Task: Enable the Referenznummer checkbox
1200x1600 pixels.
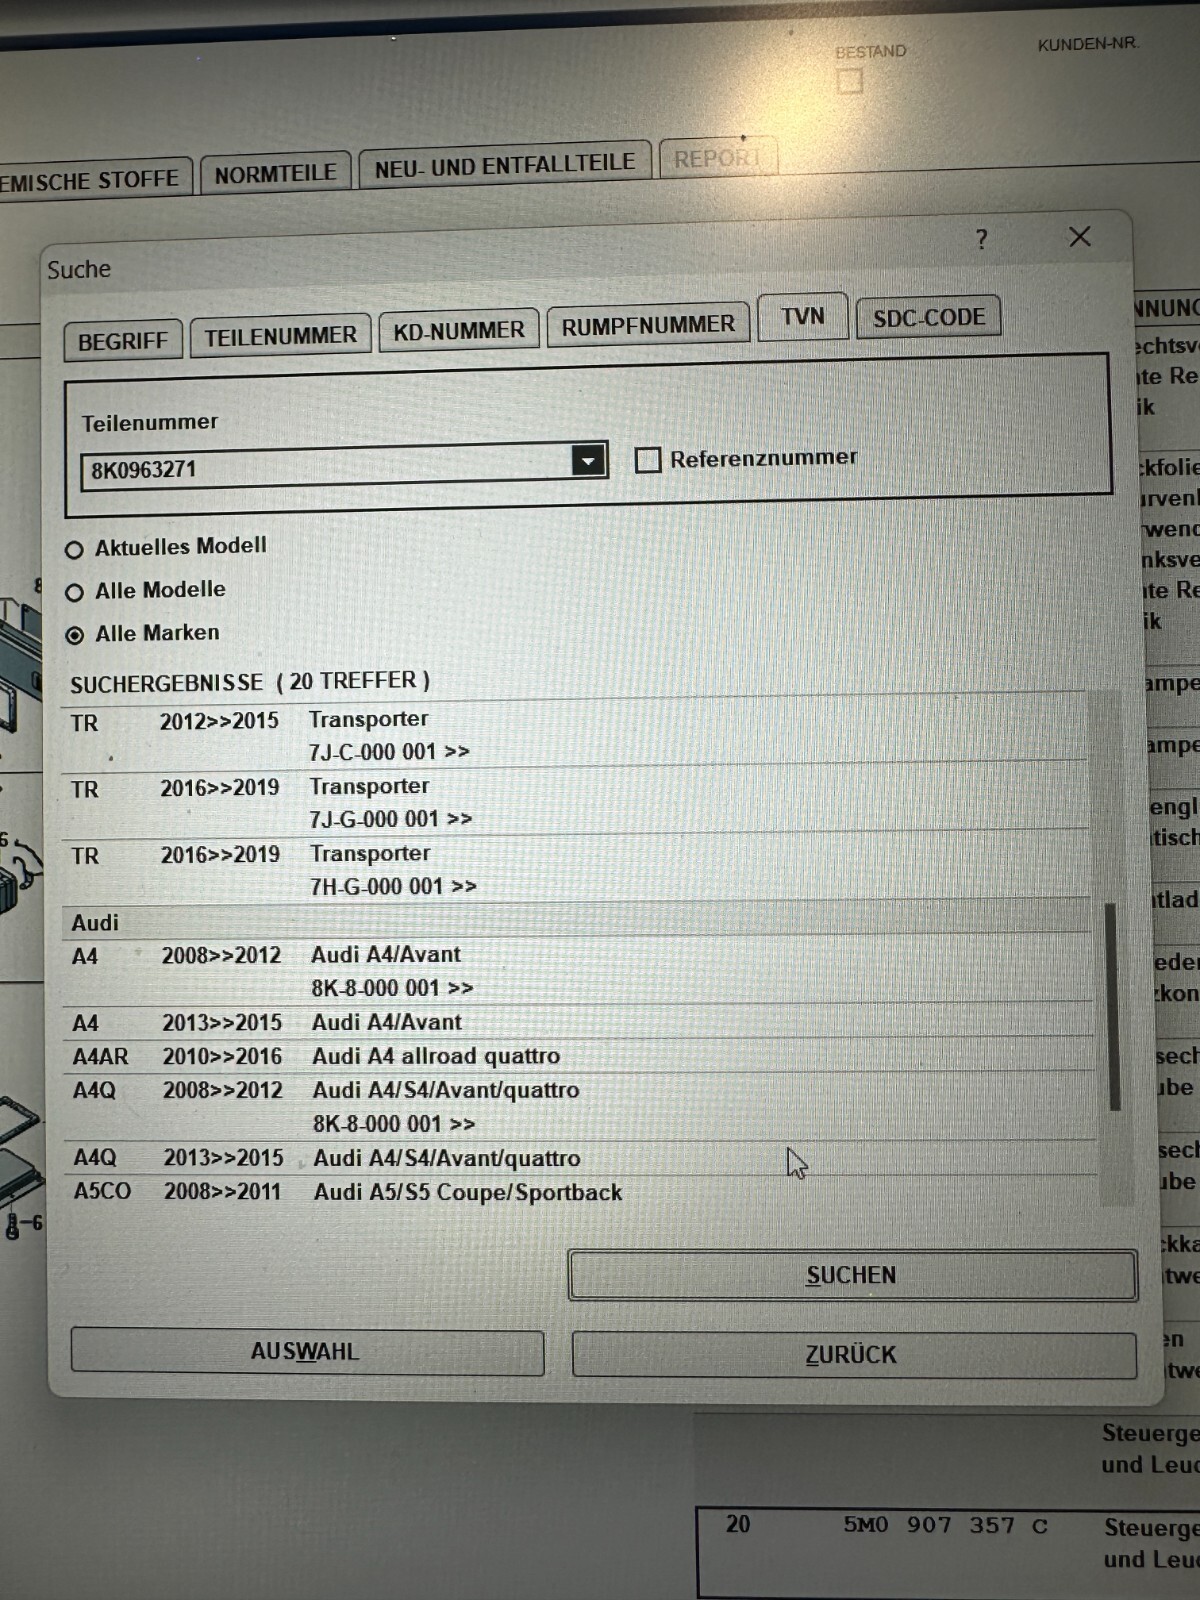Action: click(x=648, y=460)
